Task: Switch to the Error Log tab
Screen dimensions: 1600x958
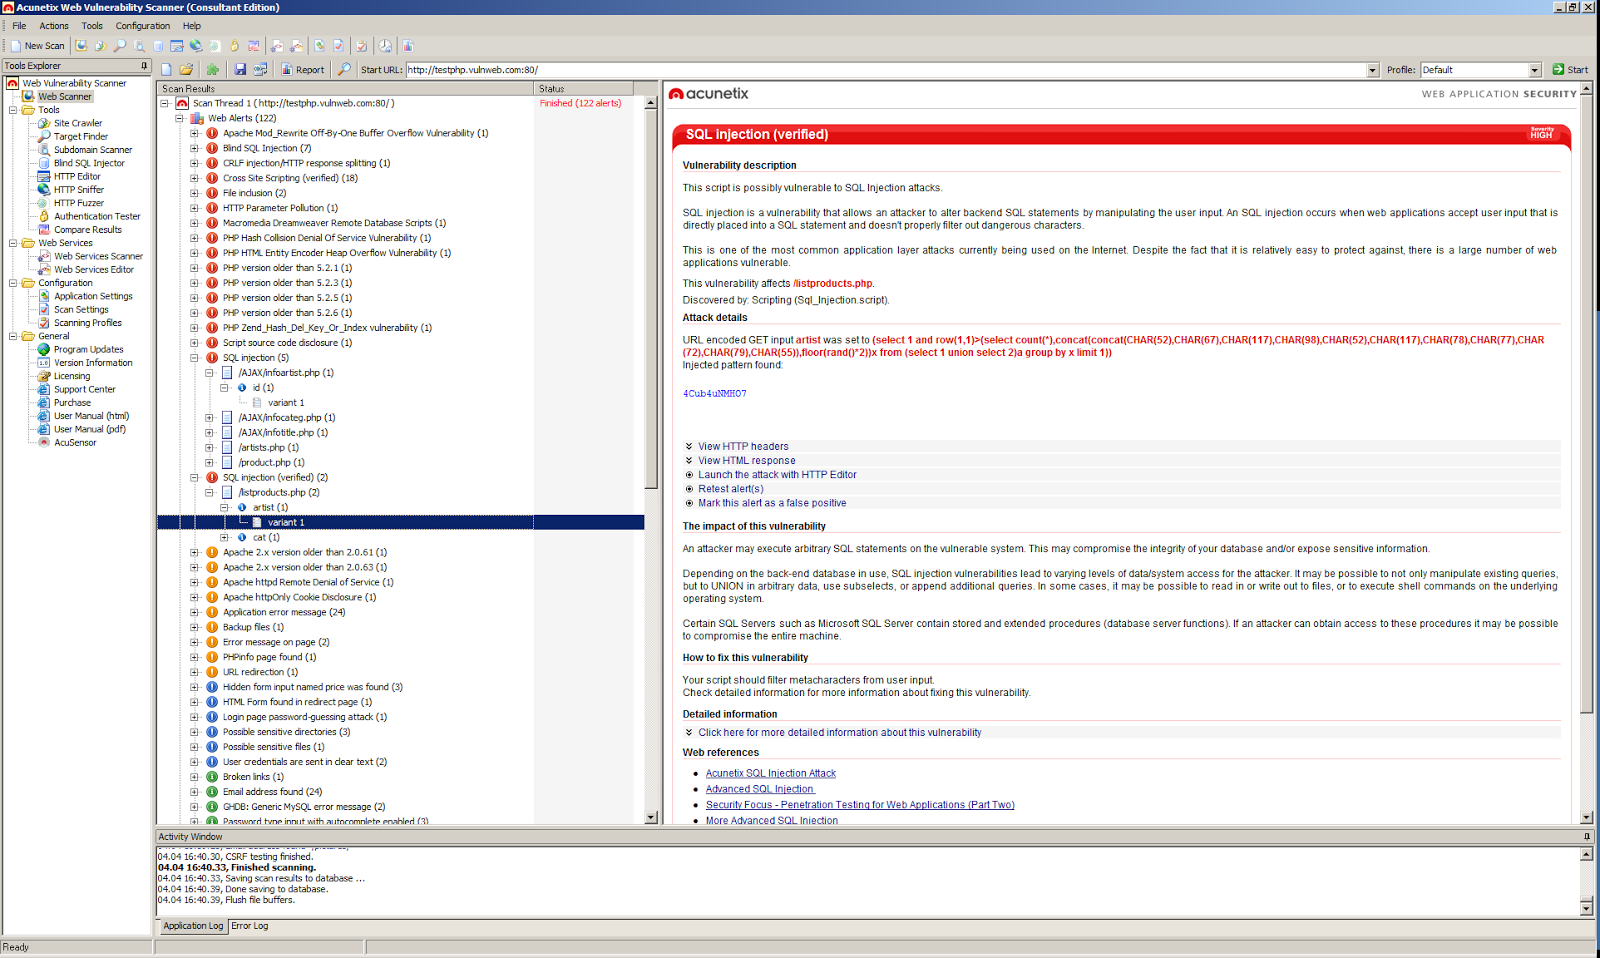Action: point(250,925)
